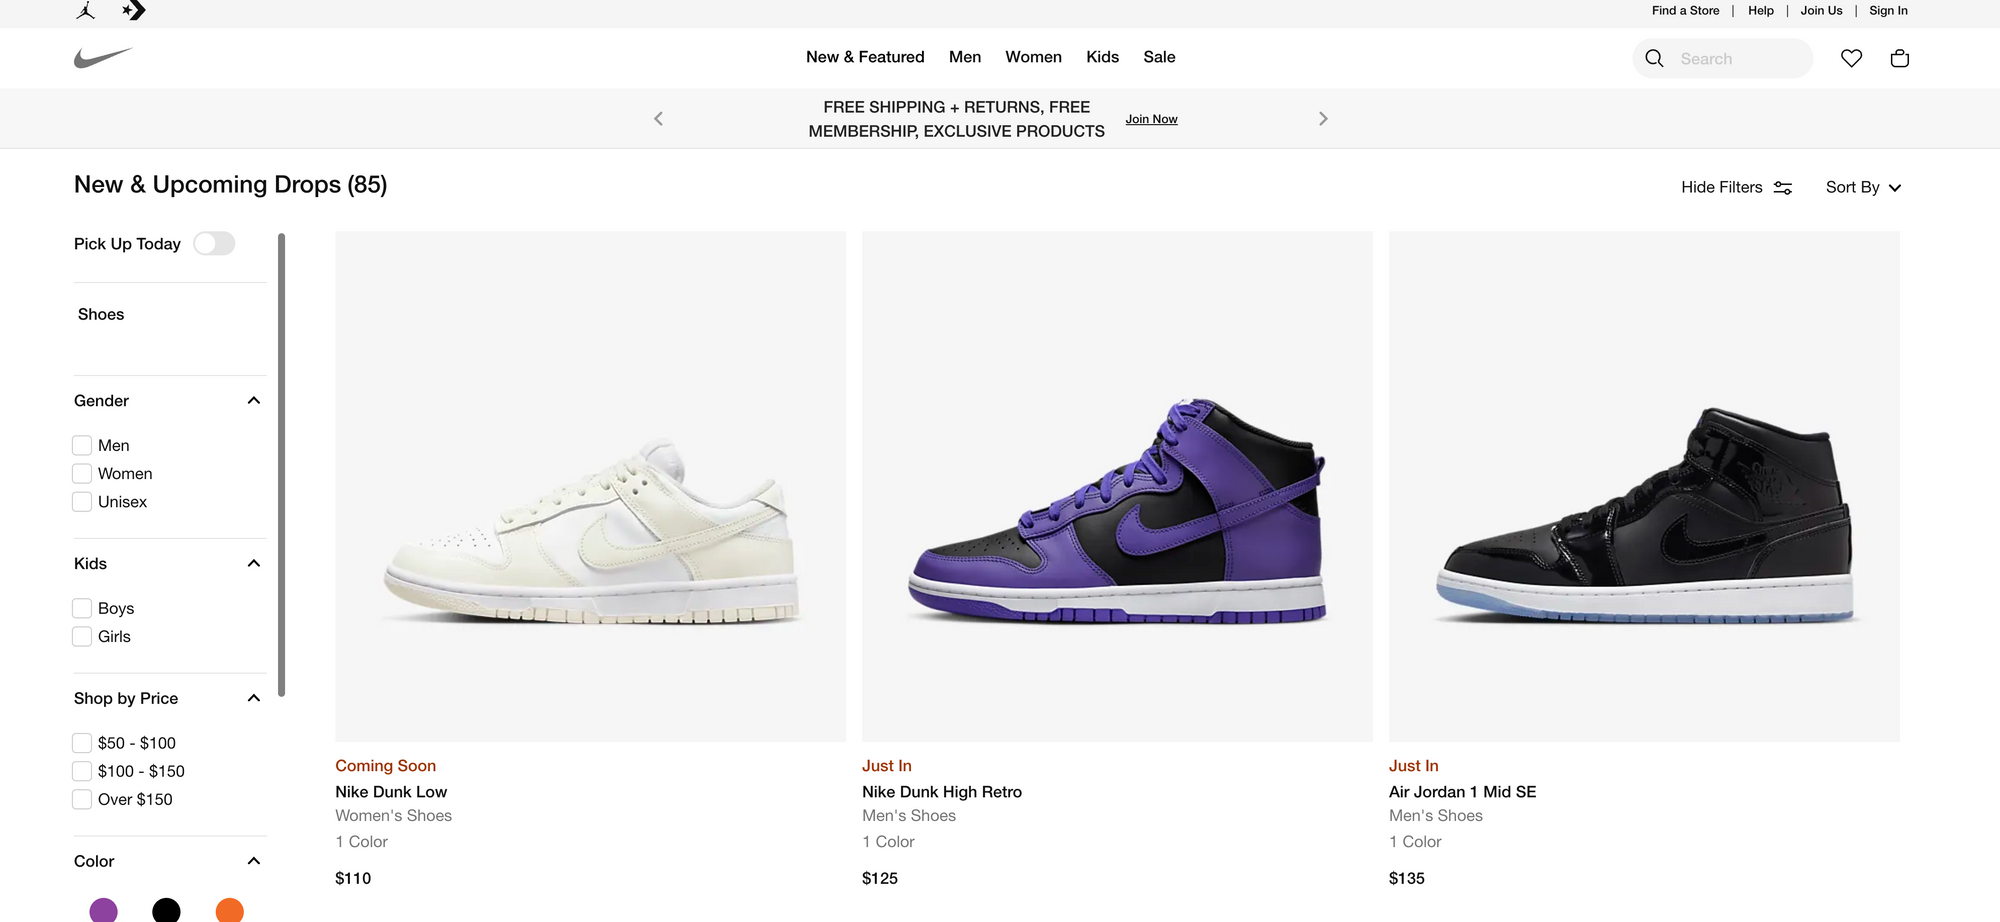Collapse the Shop by Price section
2000x922 pixels.
point(253,698)
